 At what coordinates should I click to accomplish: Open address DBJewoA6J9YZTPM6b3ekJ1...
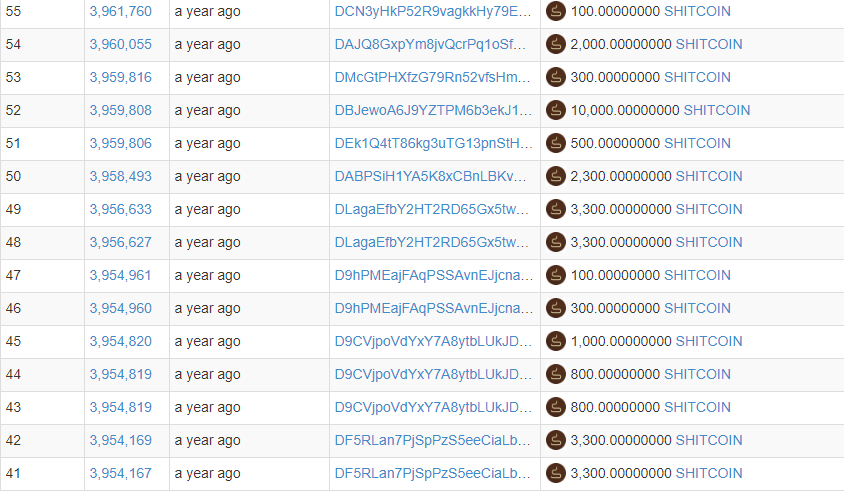click(x=433, y=110)
